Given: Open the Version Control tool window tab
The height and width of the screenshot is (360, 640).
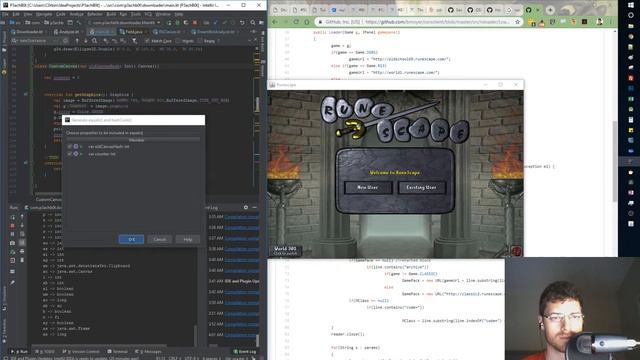Looking at the screenshot, I should click(81, 351).
